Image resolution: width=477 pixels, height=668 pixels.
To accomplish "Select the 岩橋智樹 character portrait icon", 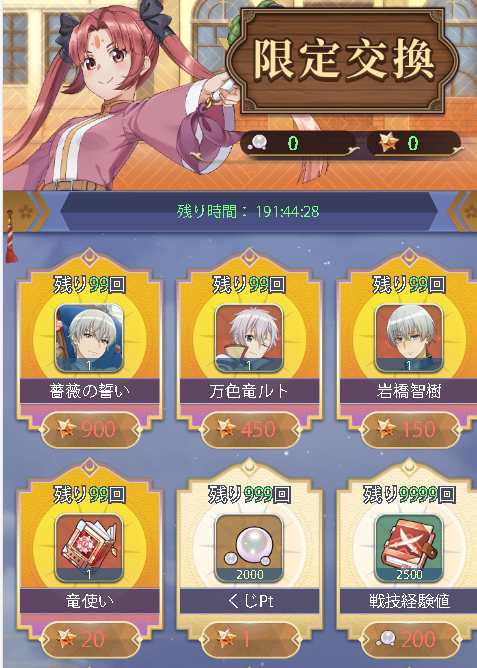I will point(409,338).
